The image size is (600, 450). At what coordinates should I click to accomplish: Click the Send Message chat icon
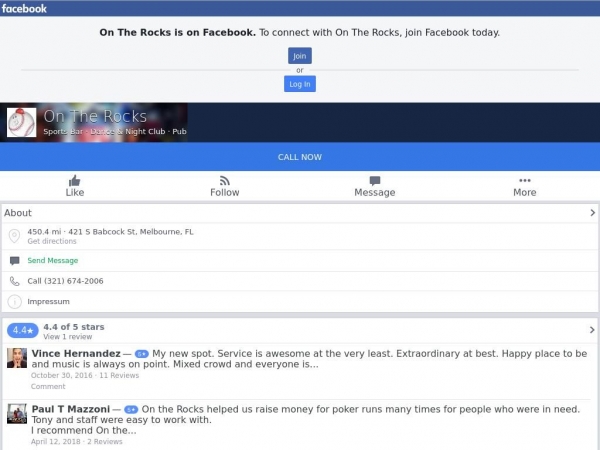pyautogui.click(x=15, y=261)
